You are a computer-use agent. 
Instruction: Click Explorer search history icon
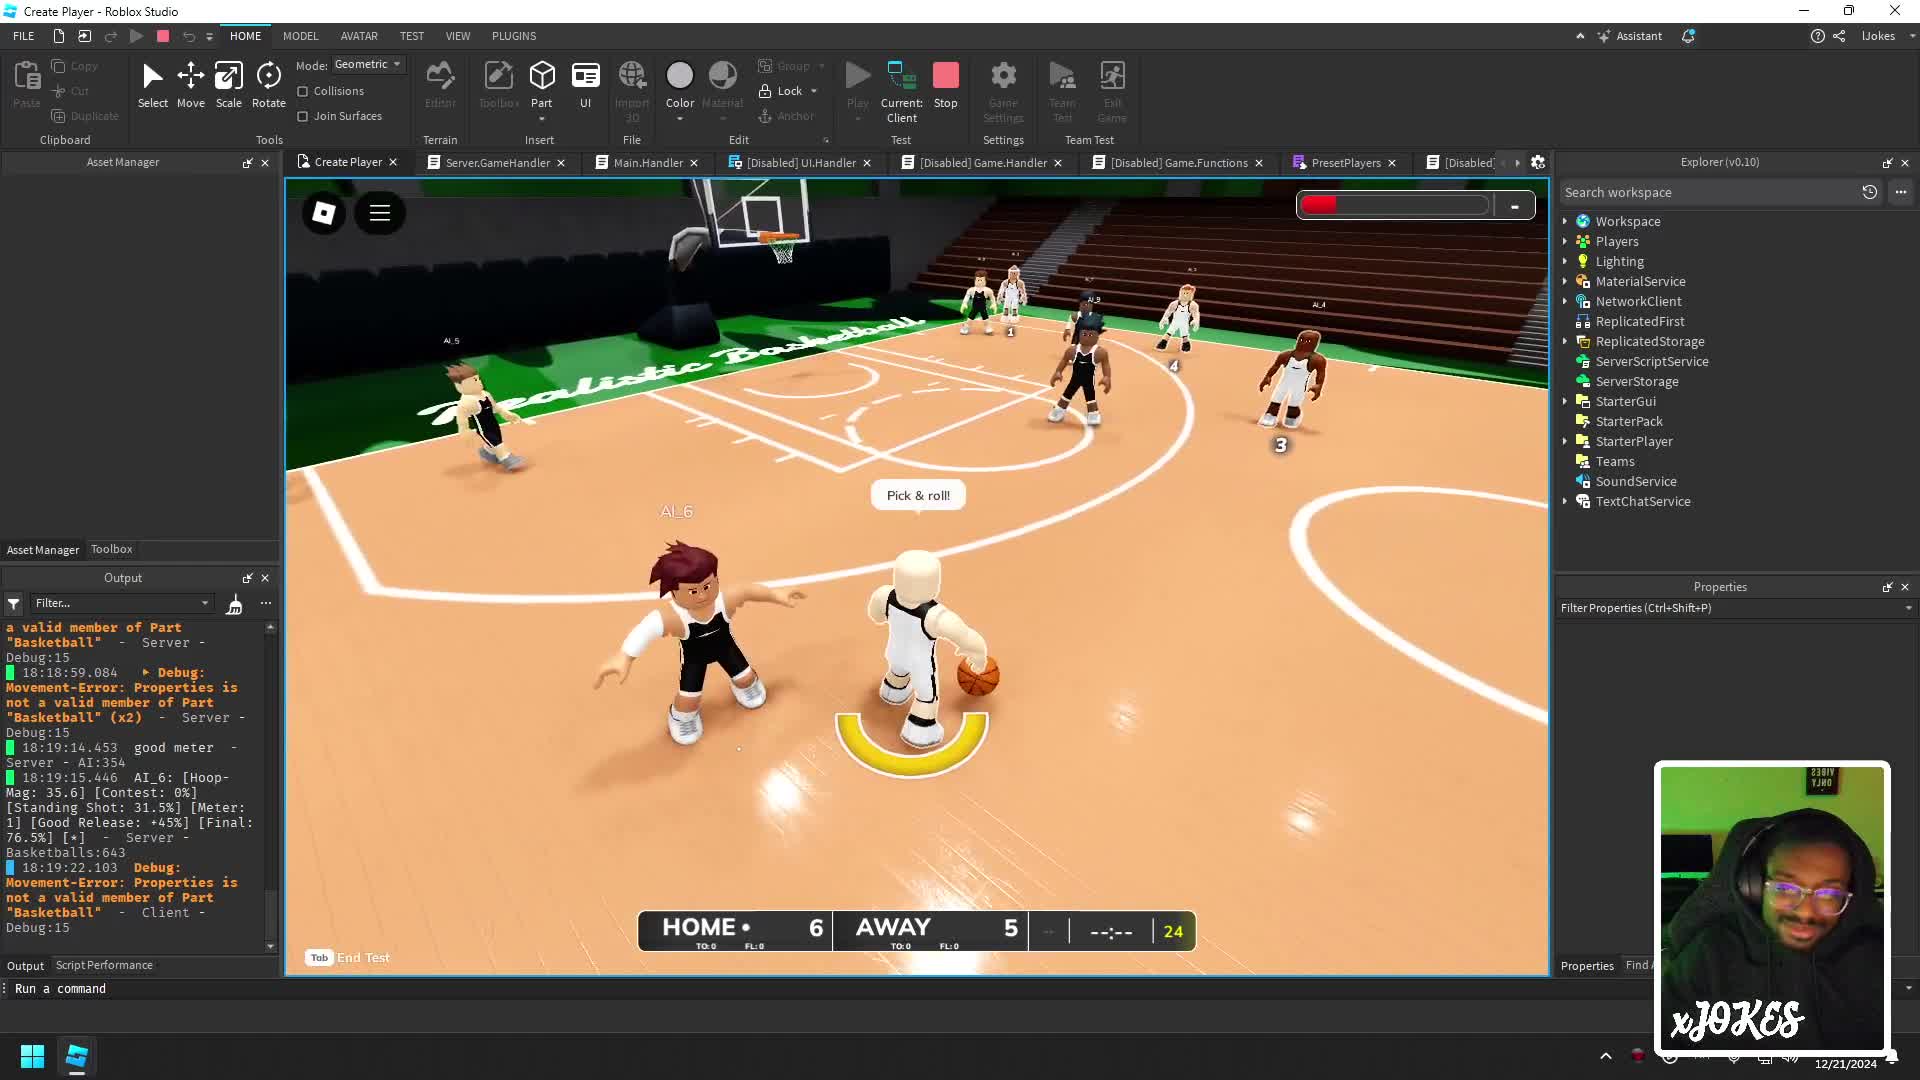point(1869,192)
